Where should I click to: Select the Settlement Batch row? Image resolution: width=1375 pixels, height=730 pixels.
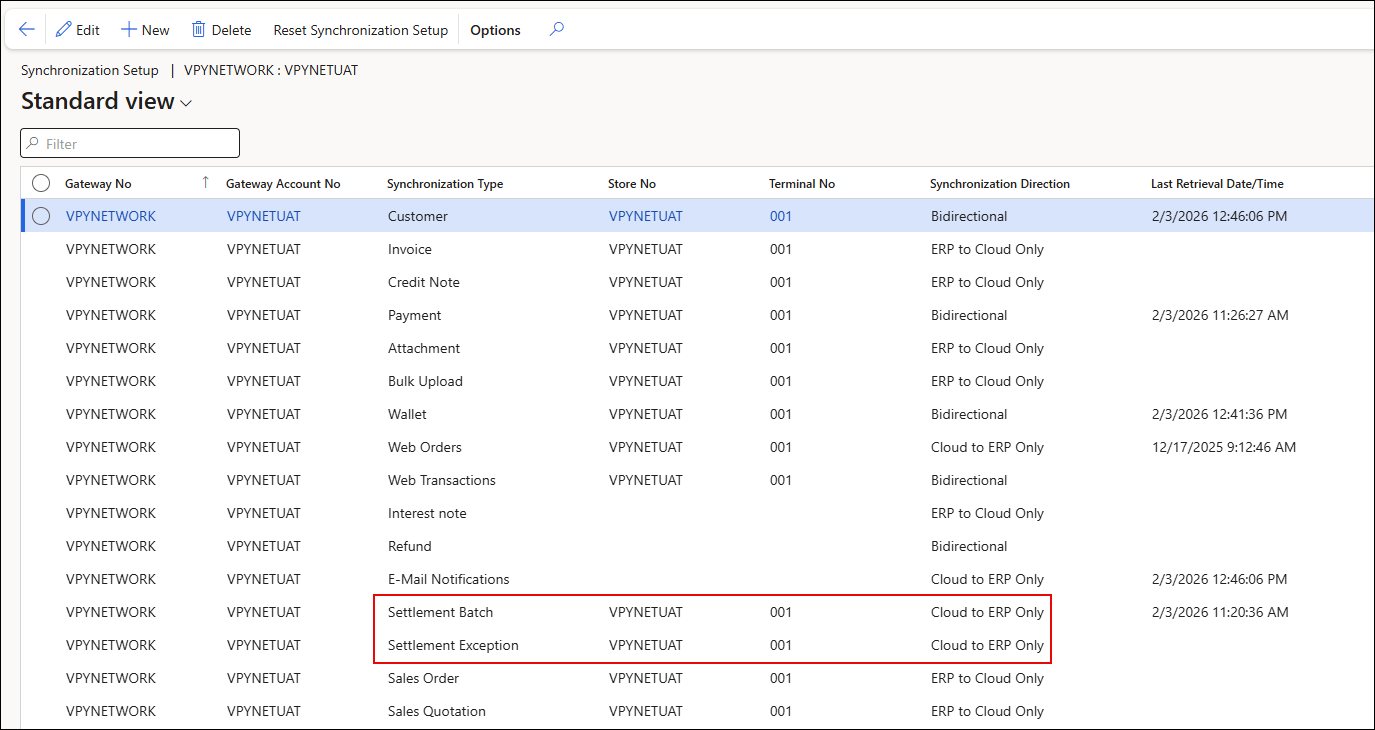(697, 612)
